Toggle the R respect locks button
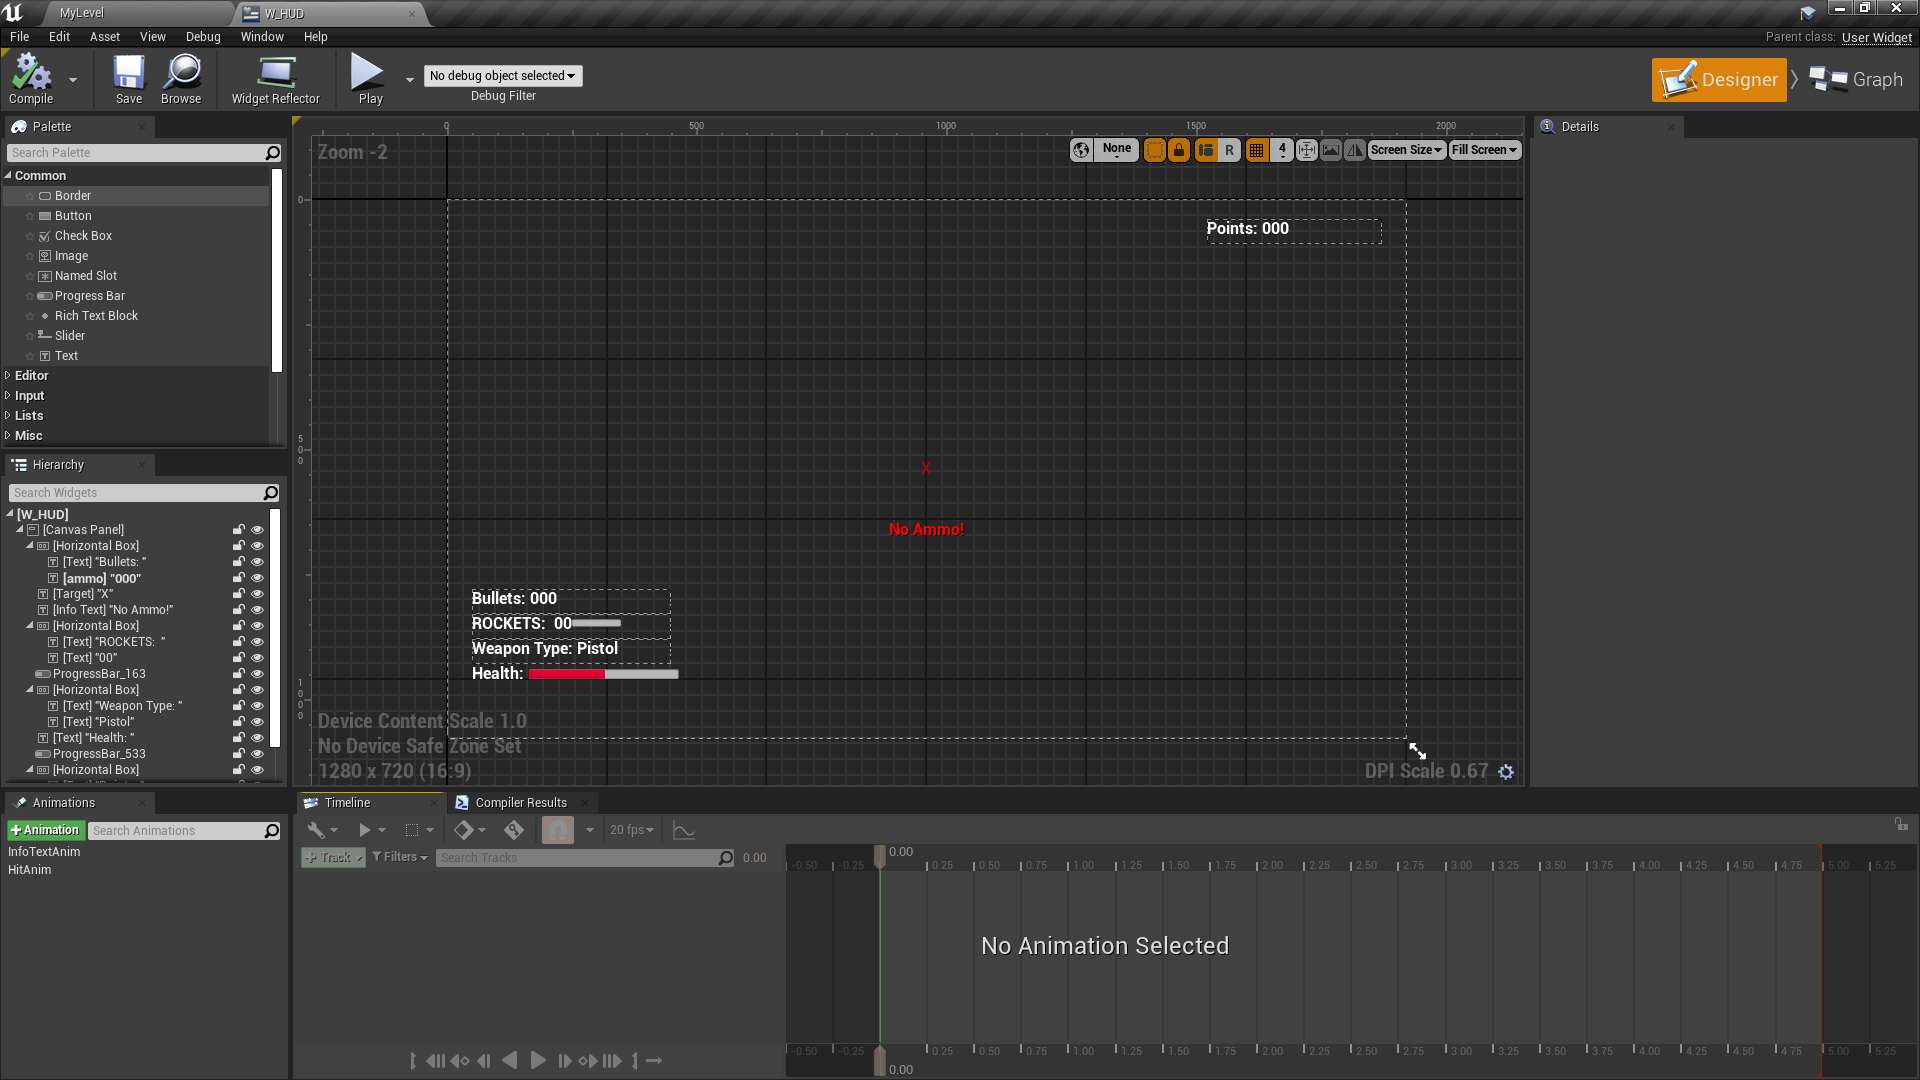Screen dimensions: 1920x1080 point(1229,150)
